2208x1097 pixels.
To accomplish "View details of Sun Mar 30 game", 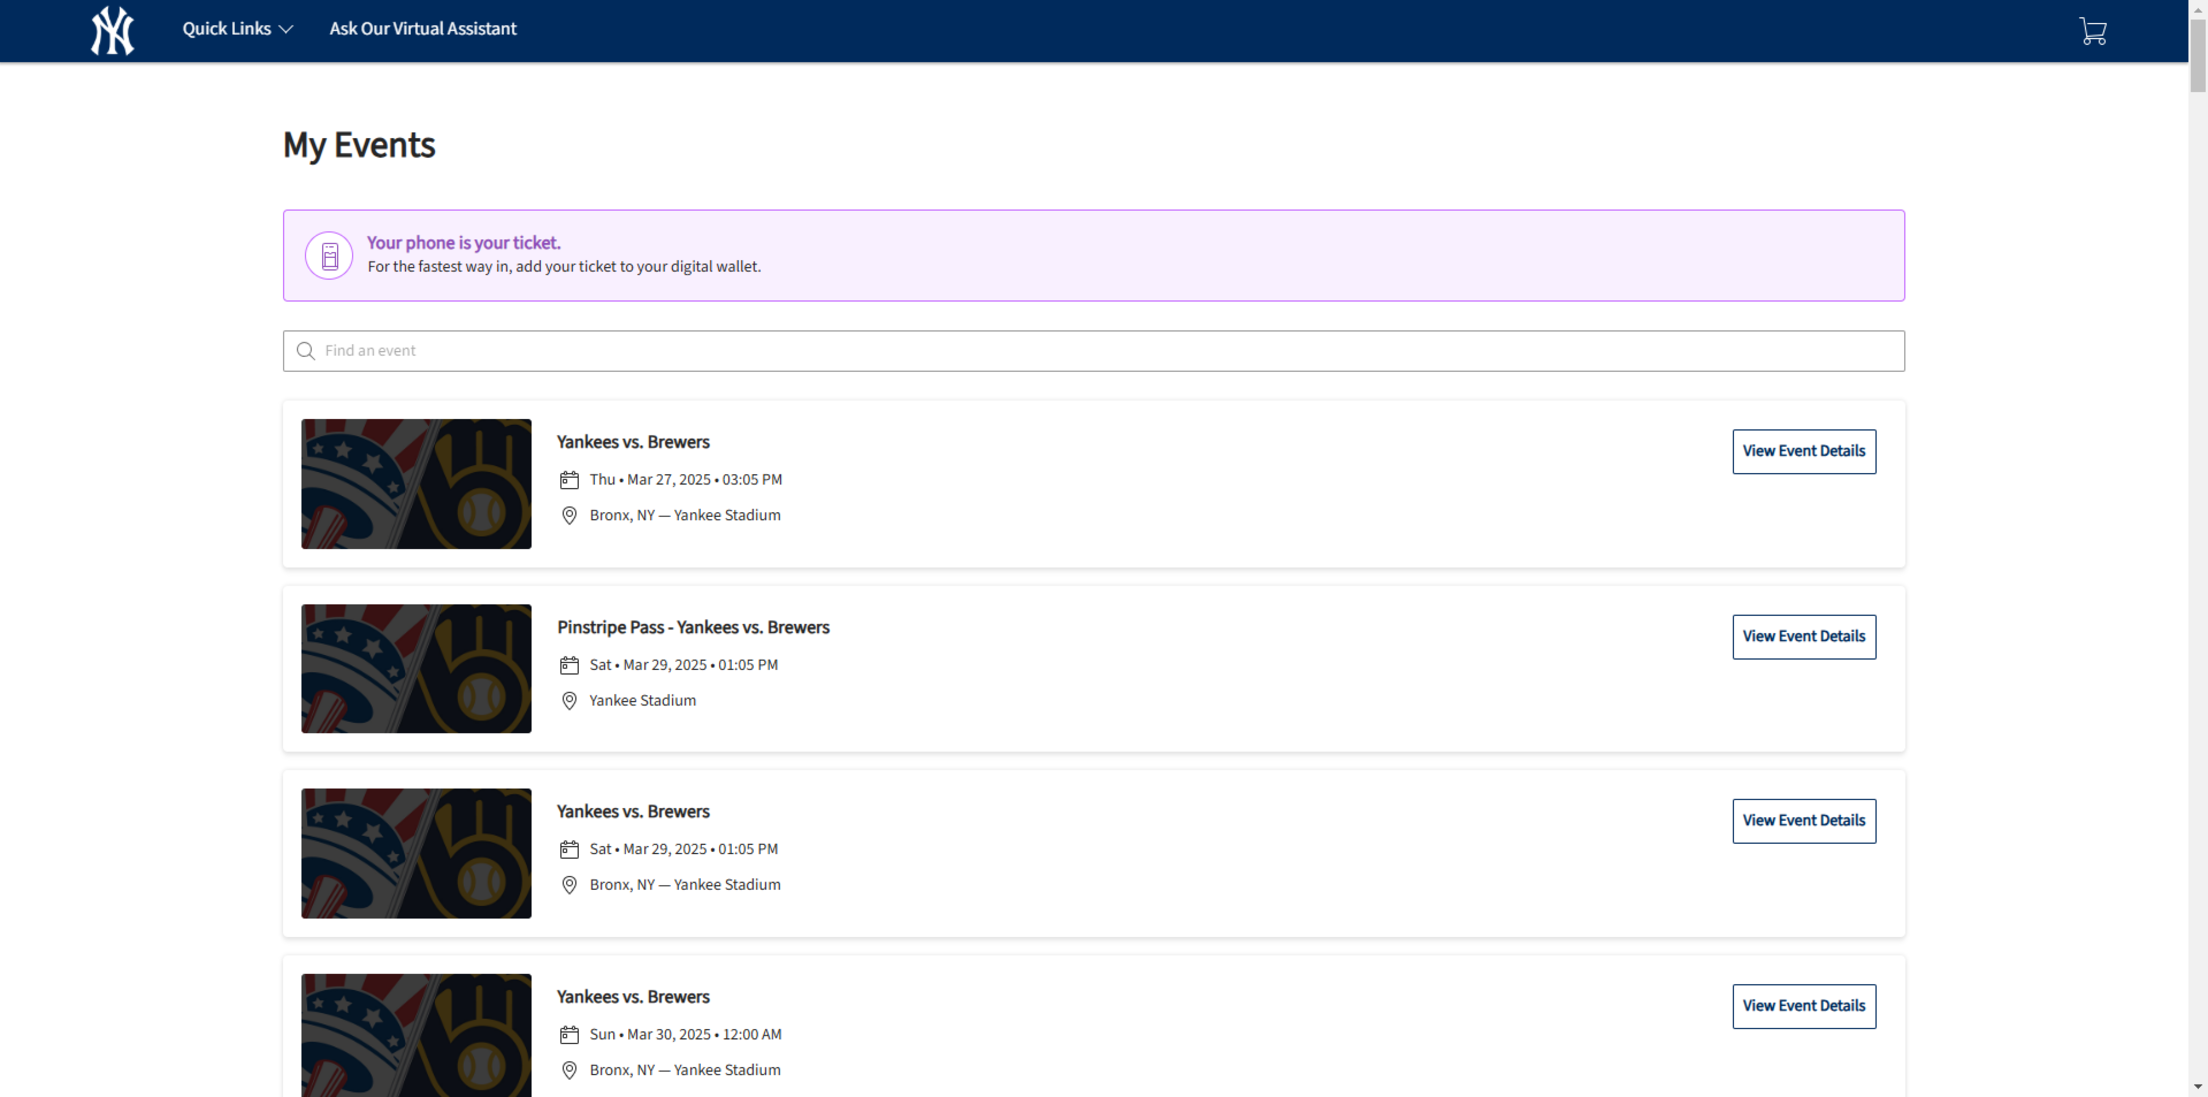I will click(1803, 1006).
